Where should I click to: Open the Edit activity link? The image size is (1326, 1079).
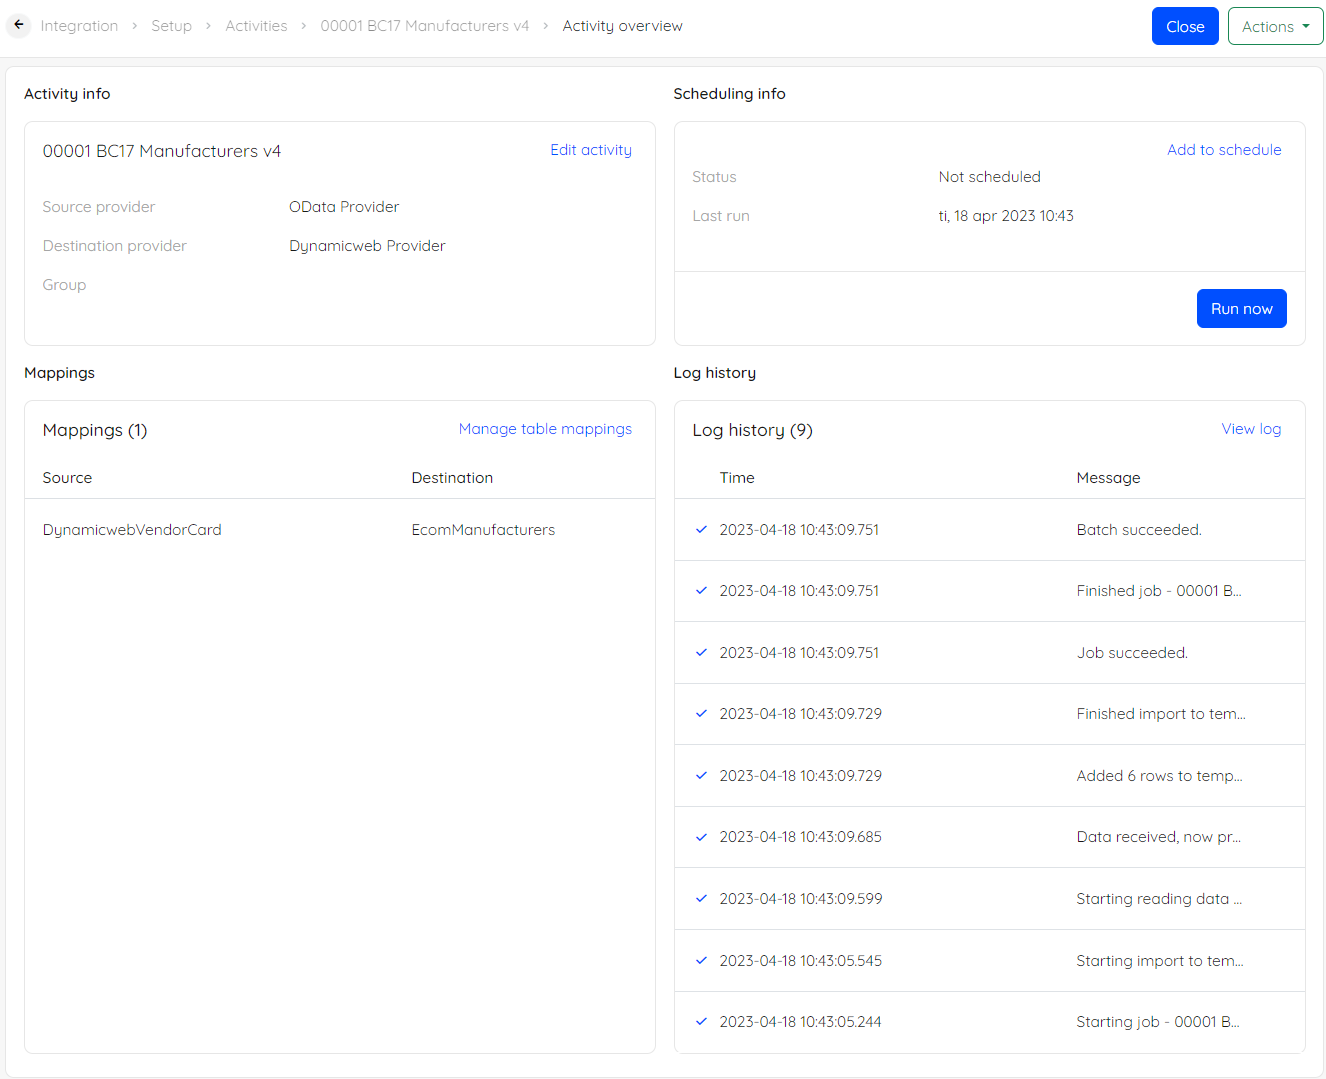pos(591,150)
